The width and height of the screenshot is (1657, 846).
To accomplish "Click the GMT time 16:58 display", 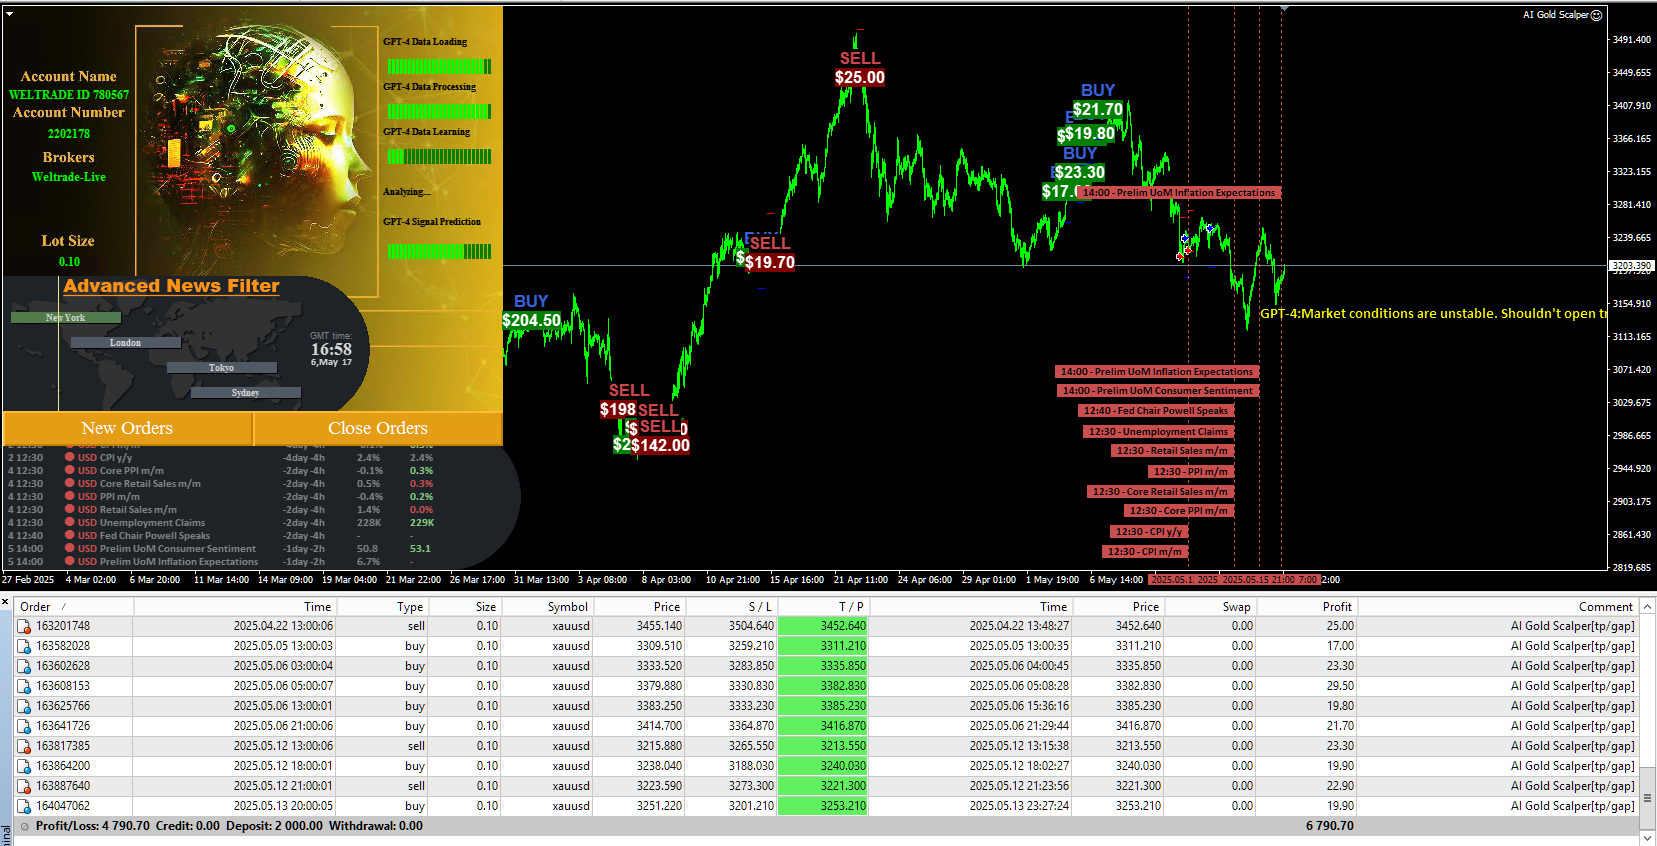I will pos(331,349).
